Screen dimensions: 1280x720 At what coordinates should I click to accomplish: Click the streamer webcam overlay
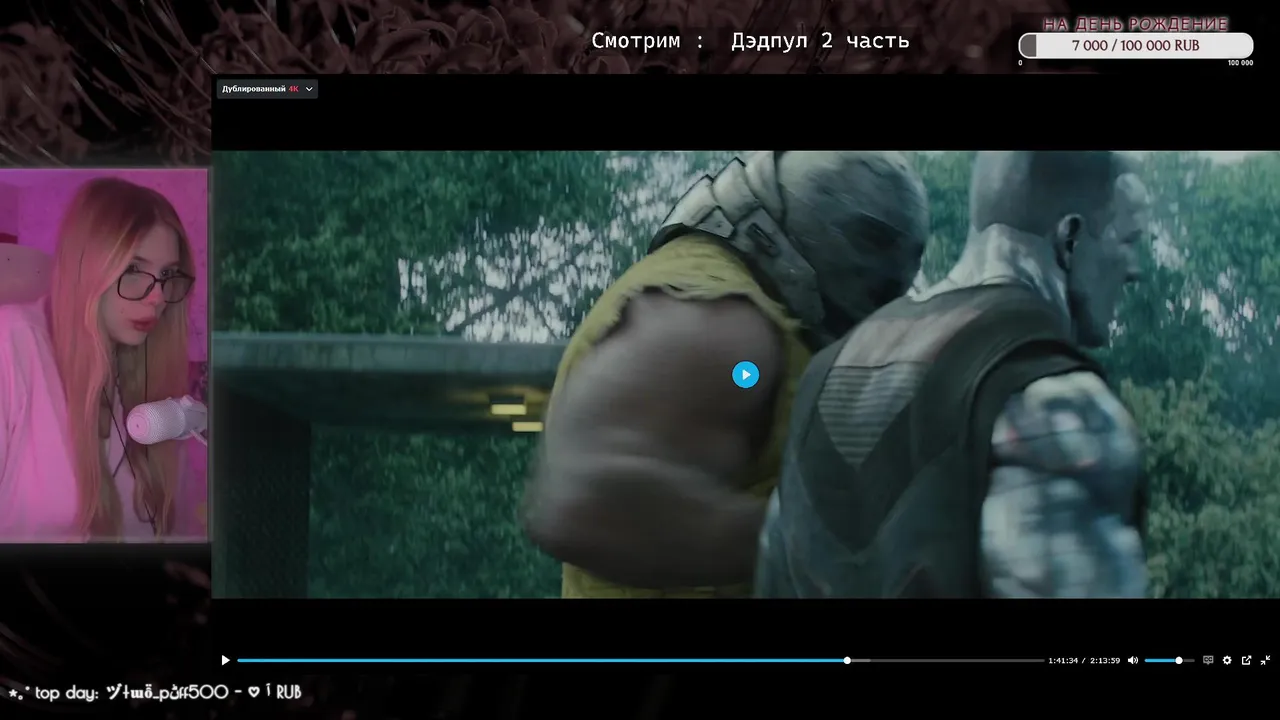click(x=104, y=355)
